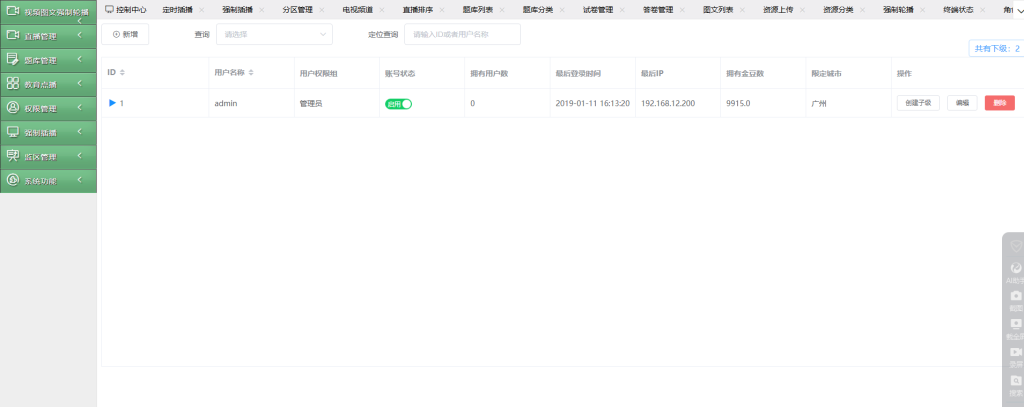Open the 查询 请选择 dropdown
The width and height of the screenshot is (1024, 407).
pyautogui.click(x=274, y=34)
